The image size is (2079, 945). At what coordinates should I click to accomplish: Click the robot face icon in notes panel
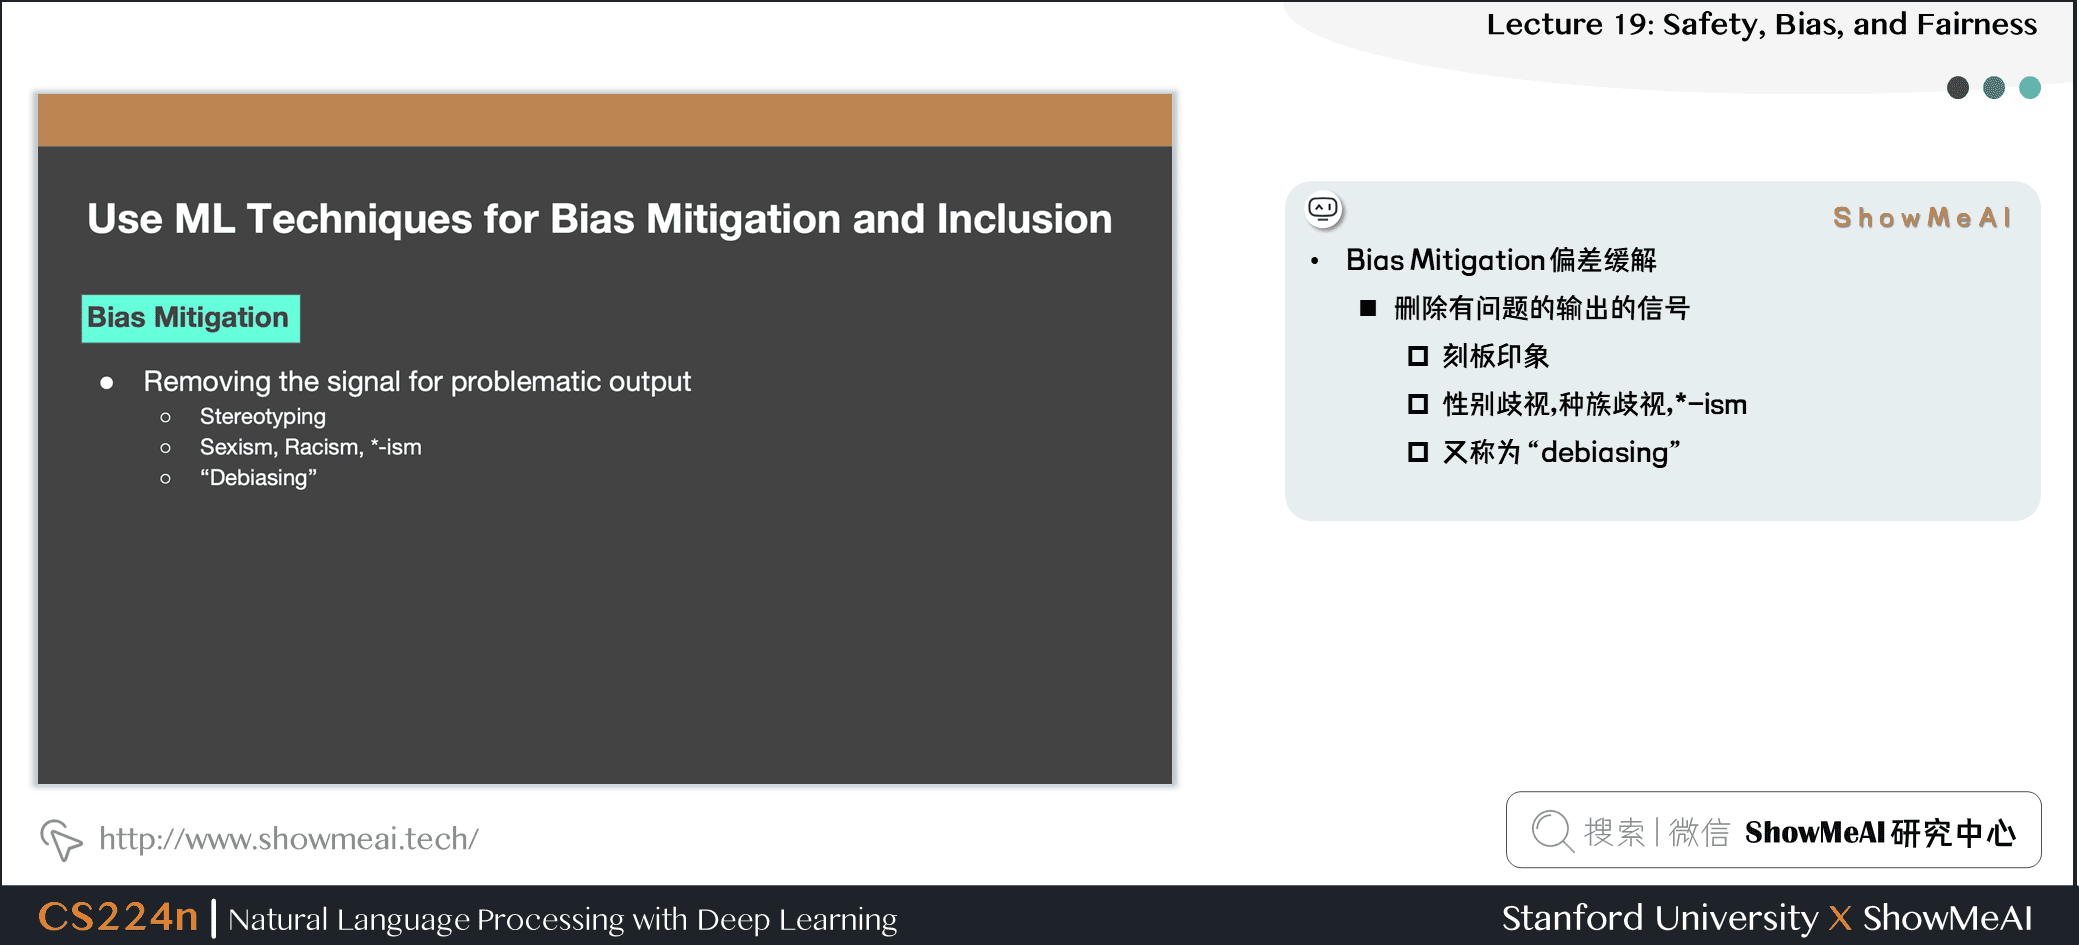[1323, 209]
